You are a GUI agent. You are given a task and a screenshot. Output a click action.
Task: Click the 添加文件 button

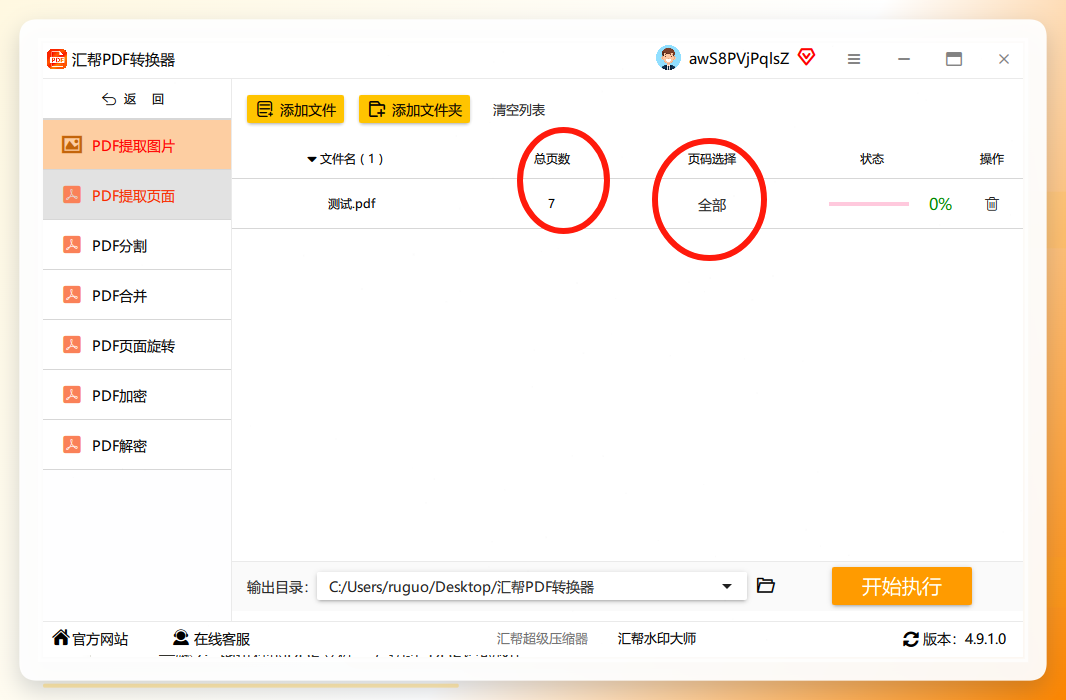pos(295,109)
